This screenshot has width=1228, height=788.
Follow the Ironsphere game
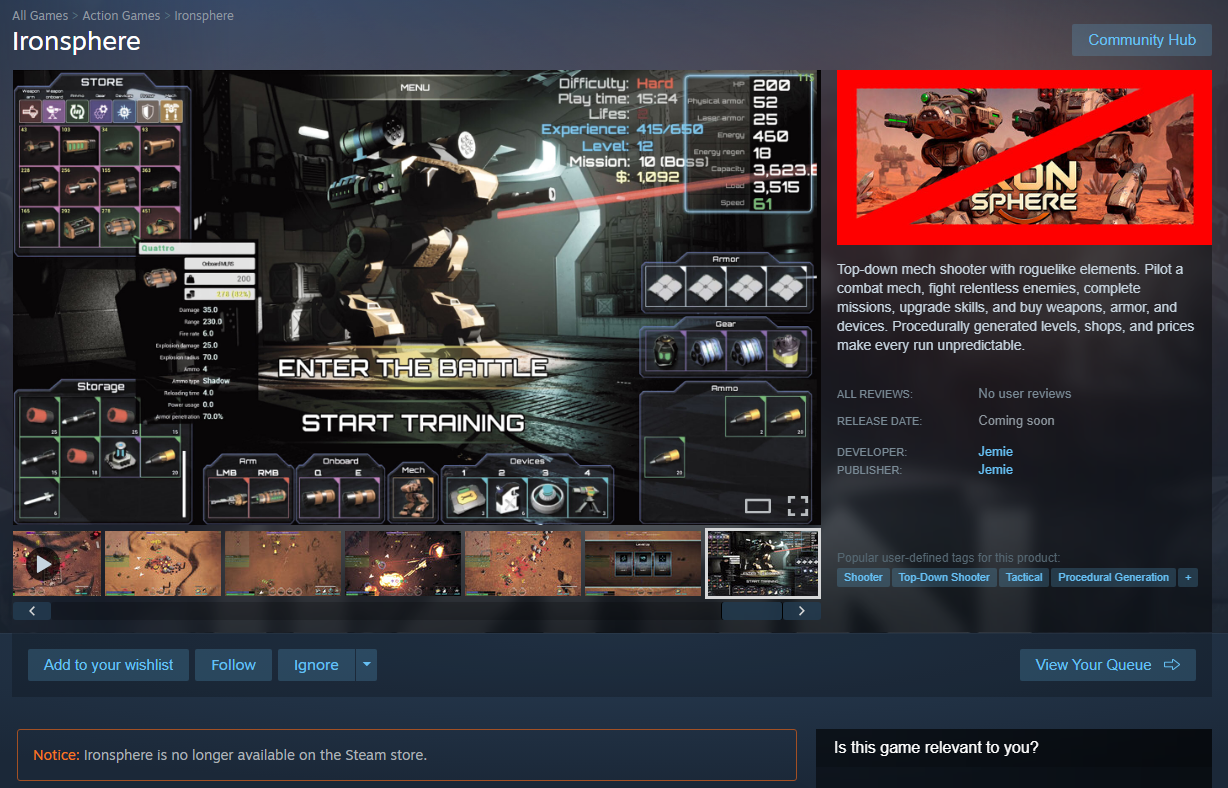[233, 665]
